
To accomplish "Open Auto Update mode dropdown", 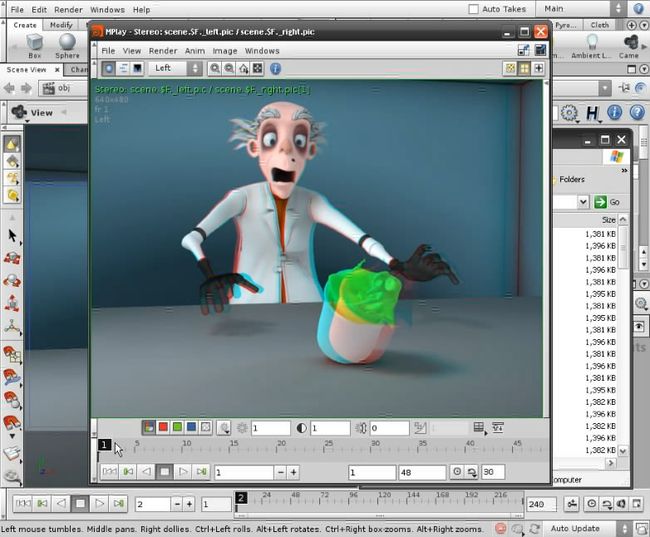I will pos(589,529).
